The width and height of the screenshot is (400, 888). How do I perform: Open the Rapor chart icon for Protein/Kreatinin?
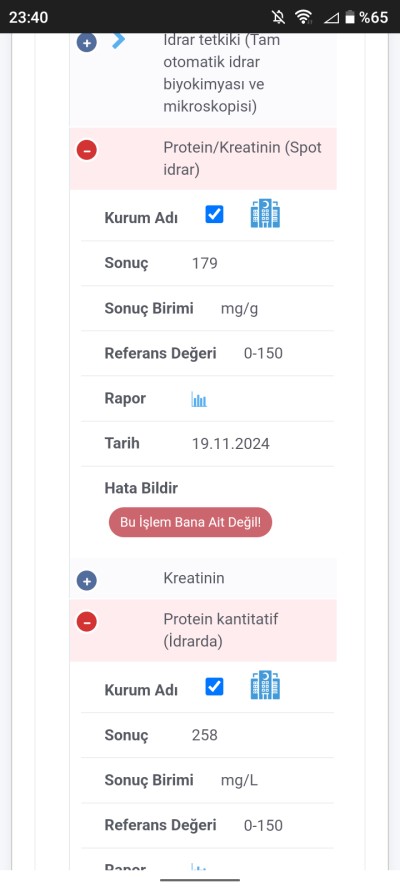click(x=199, y=399)
